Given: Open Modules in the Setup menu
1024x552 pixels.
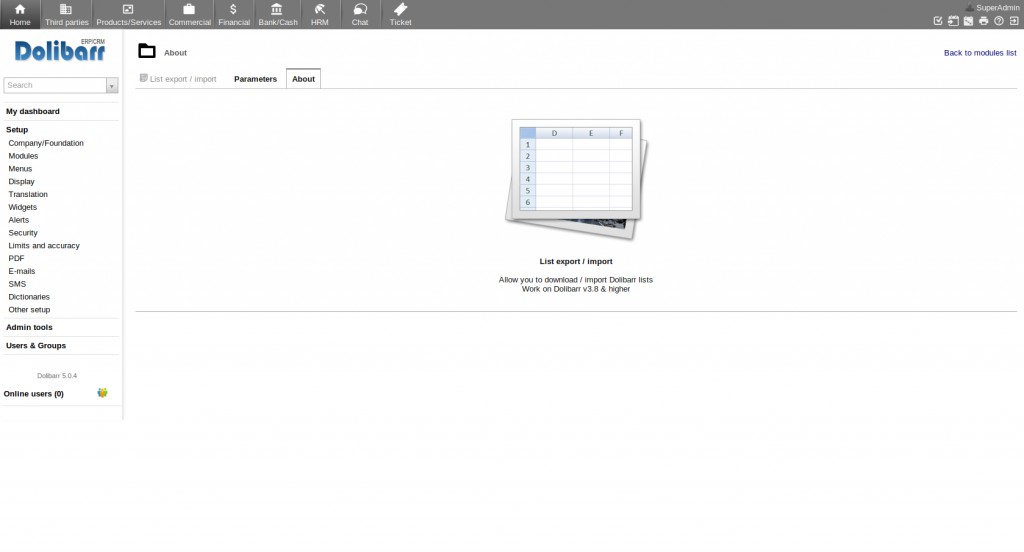Looking at the screenshot, I should pyautogui.click(x=23, y=156).
